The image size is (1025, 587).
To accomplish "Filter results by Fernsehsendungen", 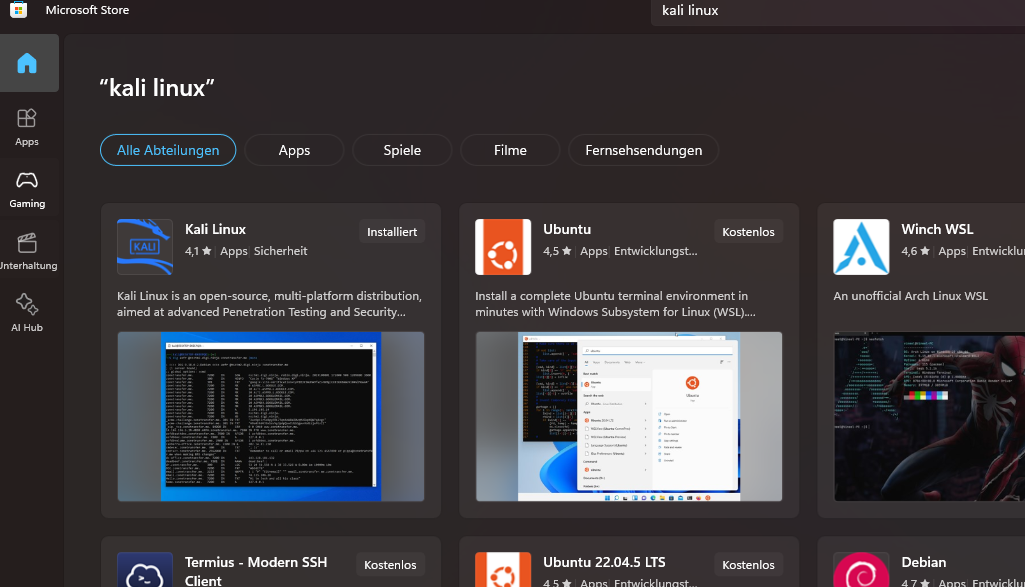I will coord(643,150).
